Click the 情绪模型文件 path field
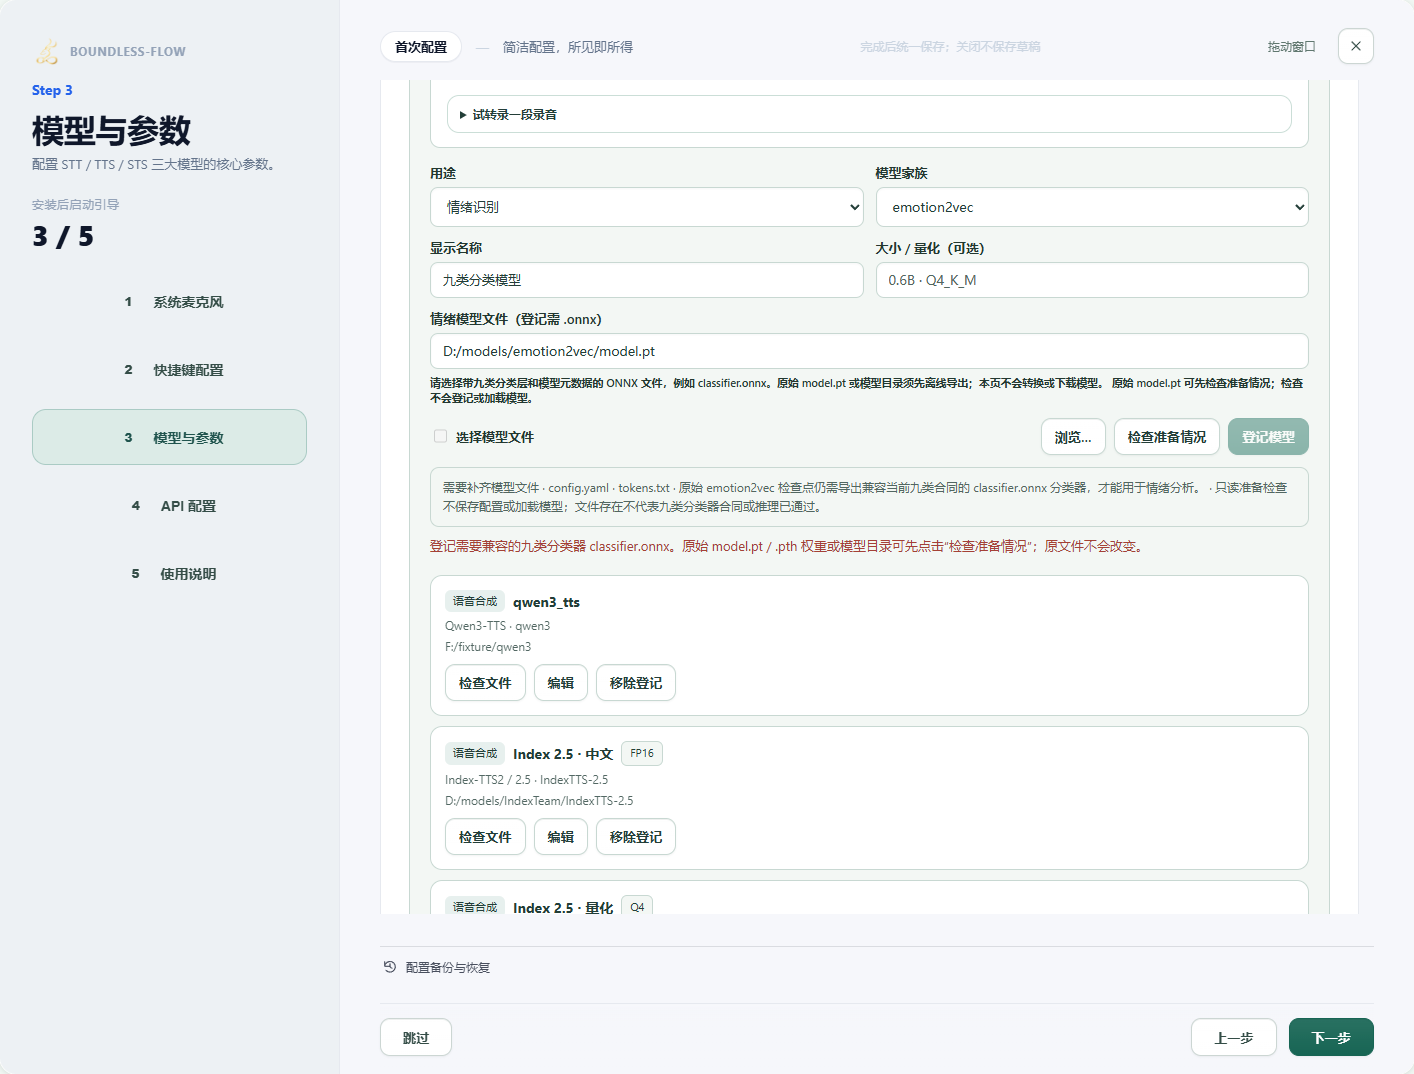 [x=869, y=351]
